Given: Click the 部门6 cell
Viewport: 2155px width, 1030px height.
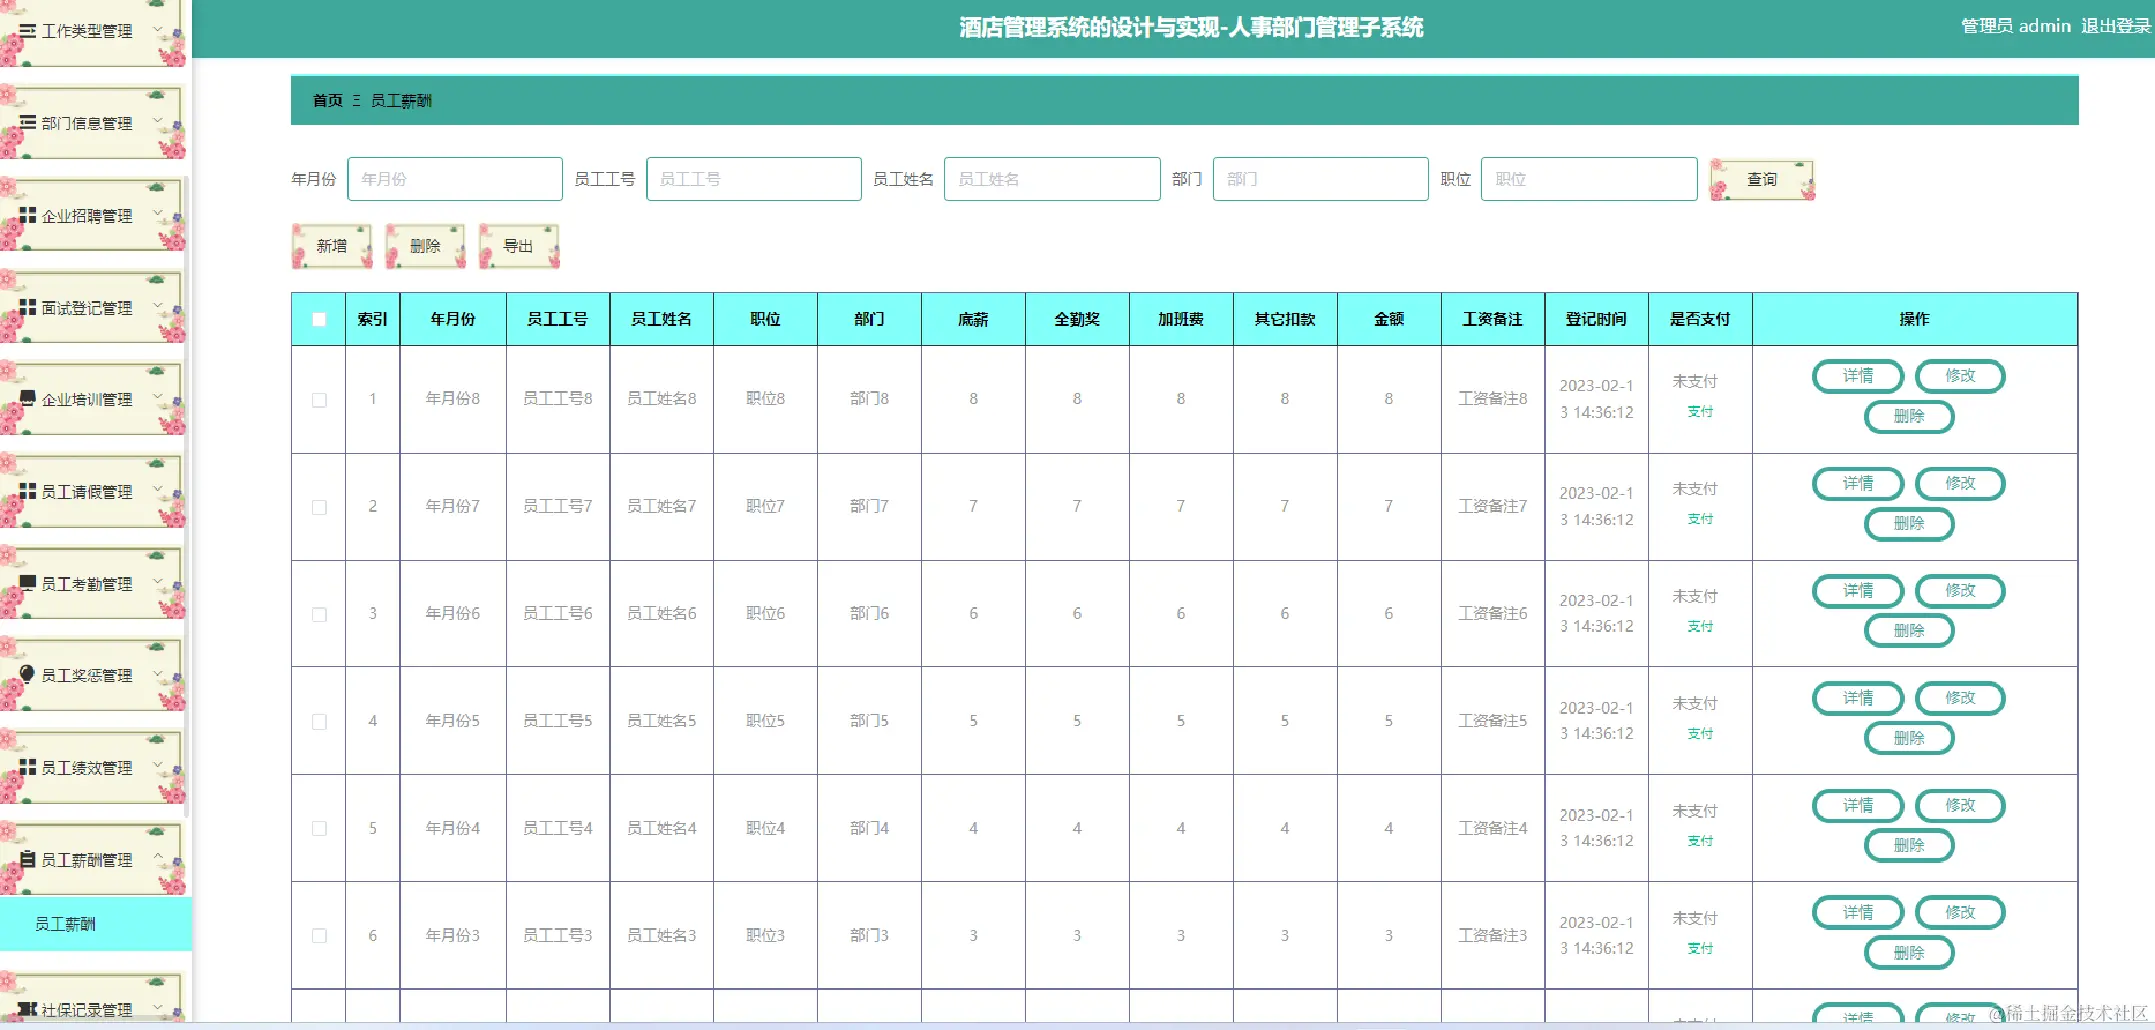Looking at the screenshot, I should [869, 614].
